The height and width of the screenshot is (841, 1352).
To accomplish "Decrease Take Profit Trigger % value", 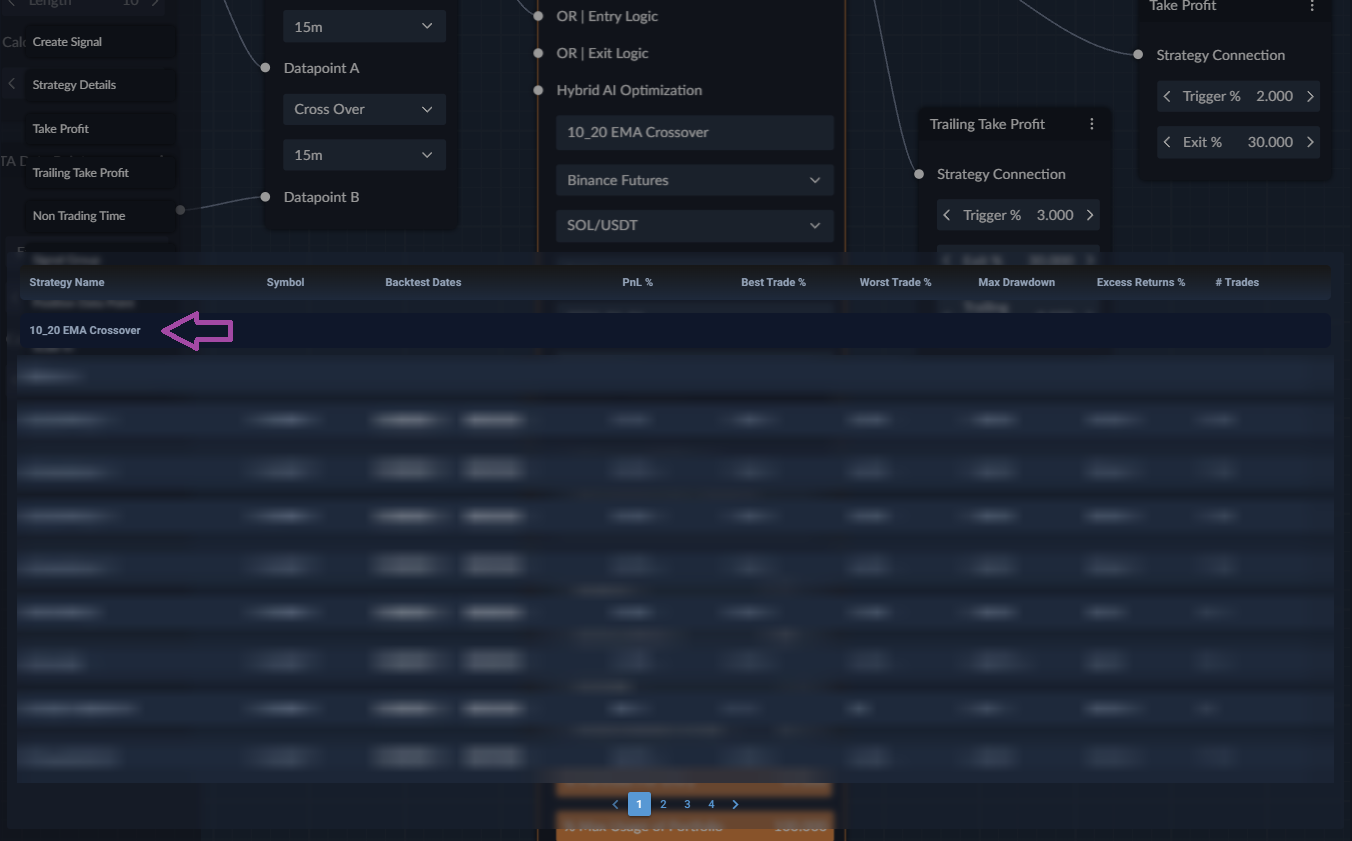I will coord(1167,96).
